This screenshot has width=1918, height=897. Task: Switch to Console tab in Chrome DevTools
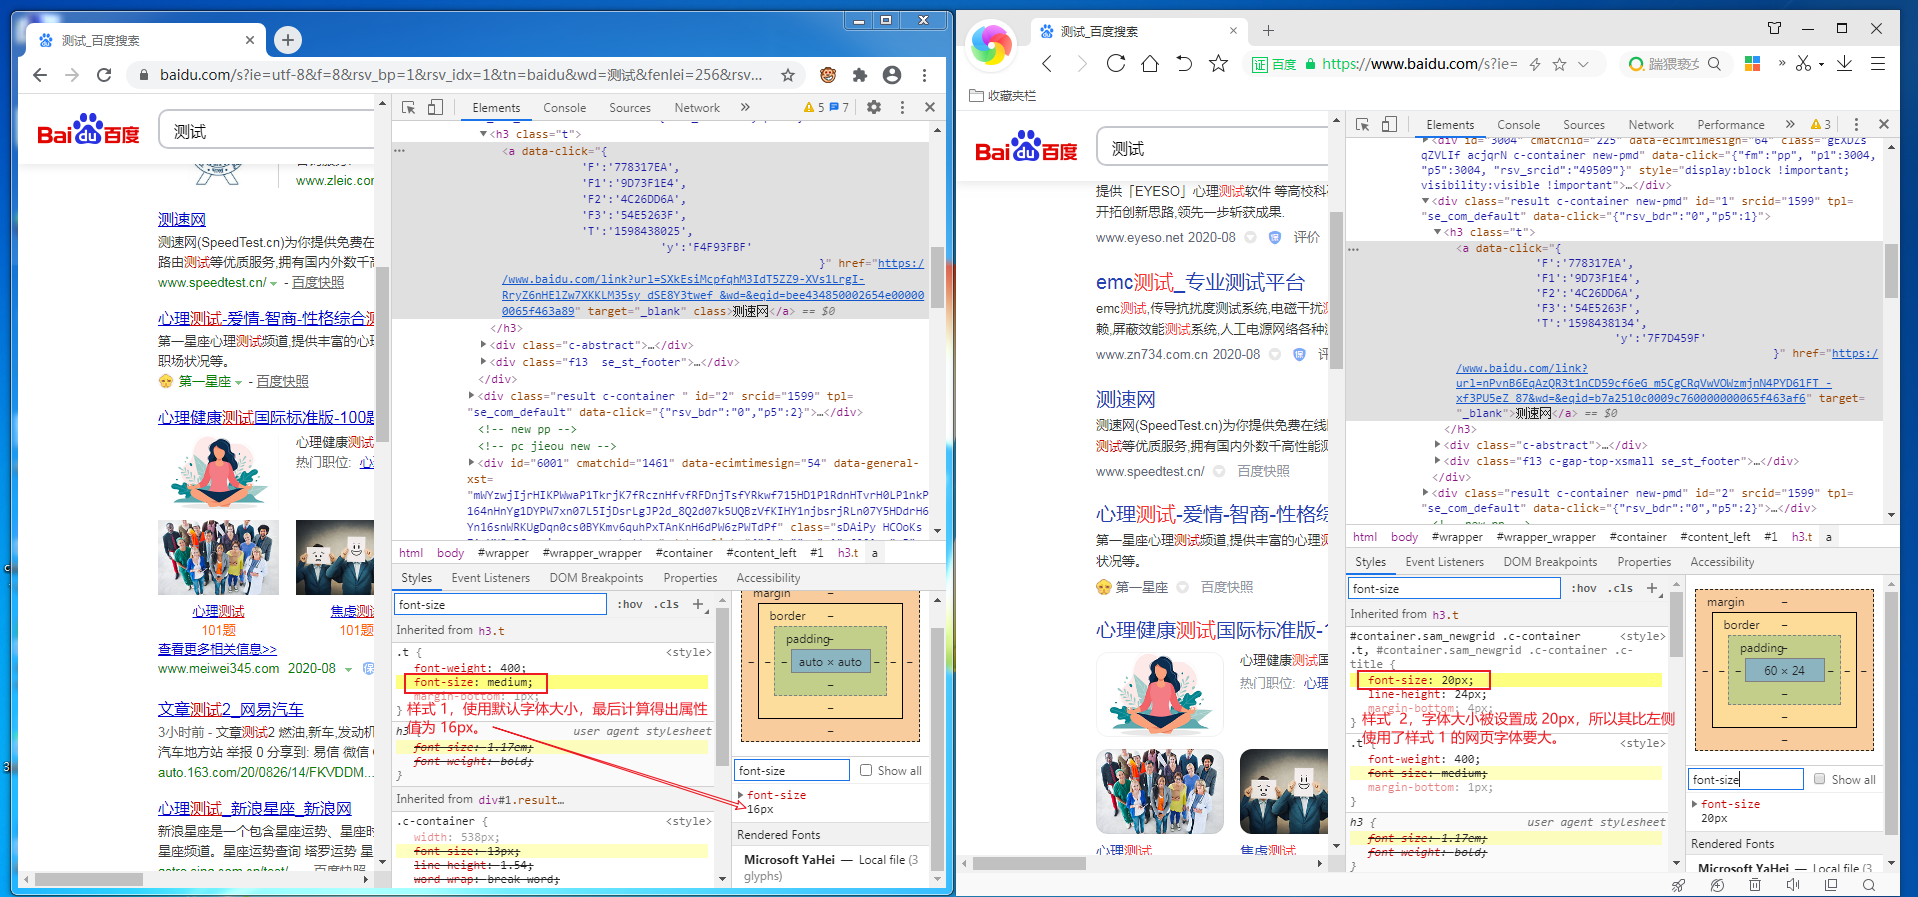565,108
